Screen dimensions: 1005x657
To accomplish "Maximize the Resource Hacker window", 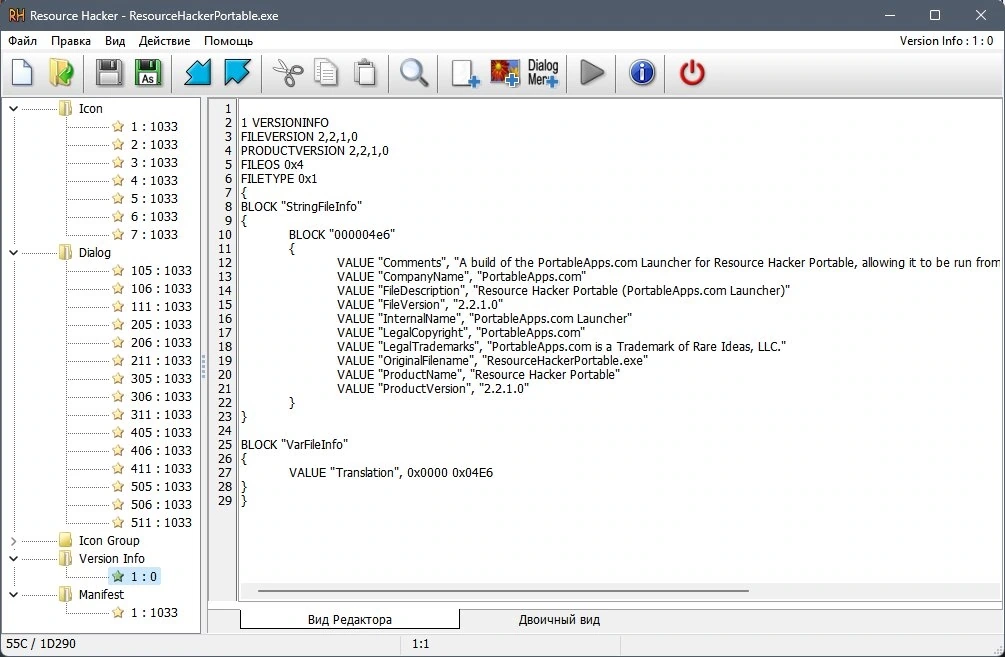I will (934, 15).
